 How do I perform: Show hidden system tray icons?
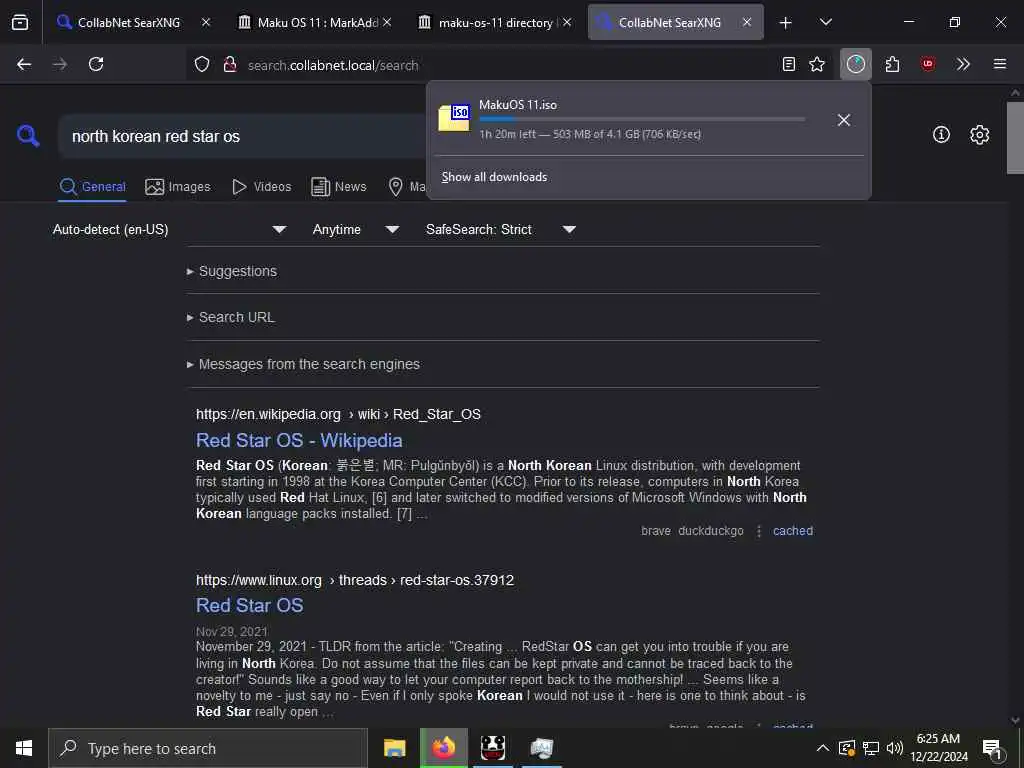[x=823, y=748]
